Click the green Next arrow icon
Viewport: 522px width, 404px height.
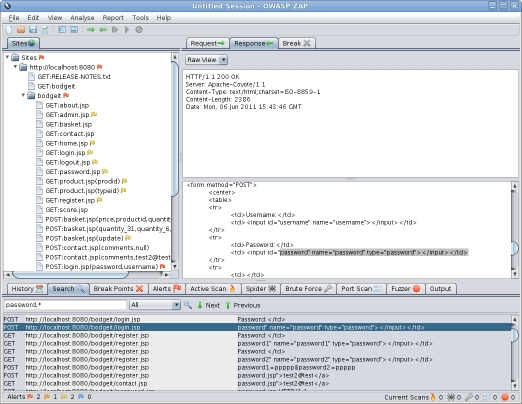(200, 305)
